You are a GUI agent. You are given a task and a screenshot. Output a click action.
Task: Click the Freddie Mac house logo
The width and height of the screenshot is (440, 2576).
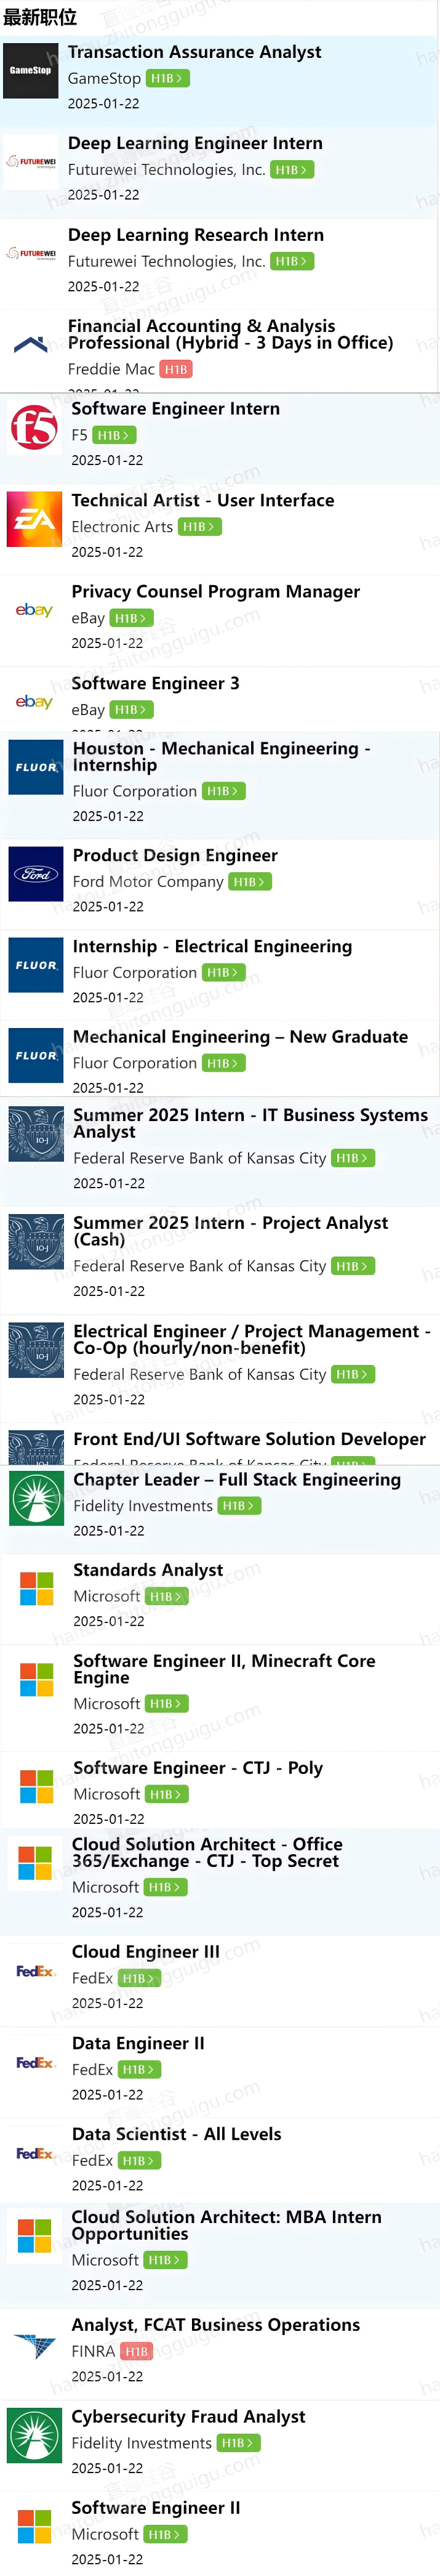coord(31,346)
